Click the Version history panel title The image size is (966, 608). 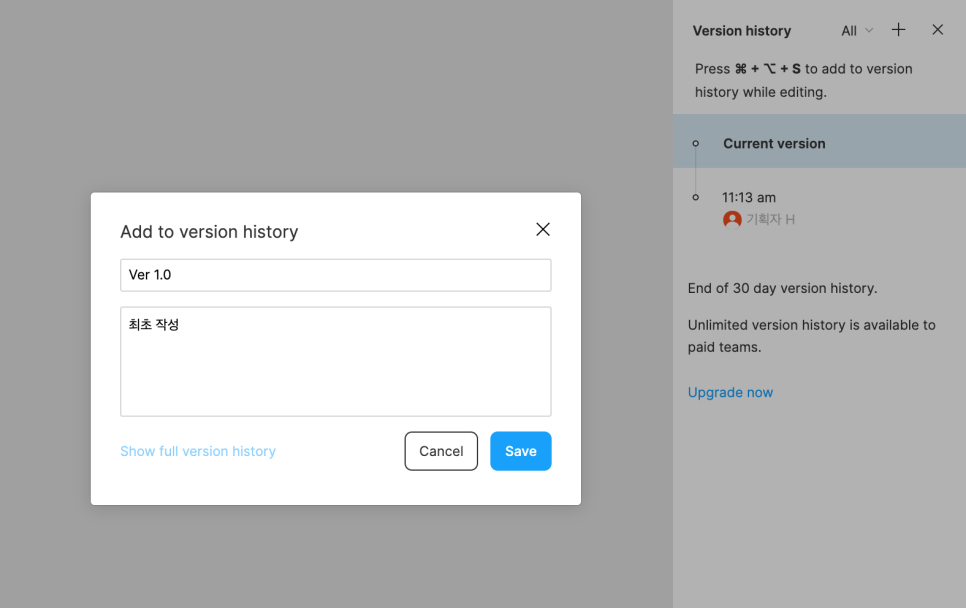click(x=742, y=31)
